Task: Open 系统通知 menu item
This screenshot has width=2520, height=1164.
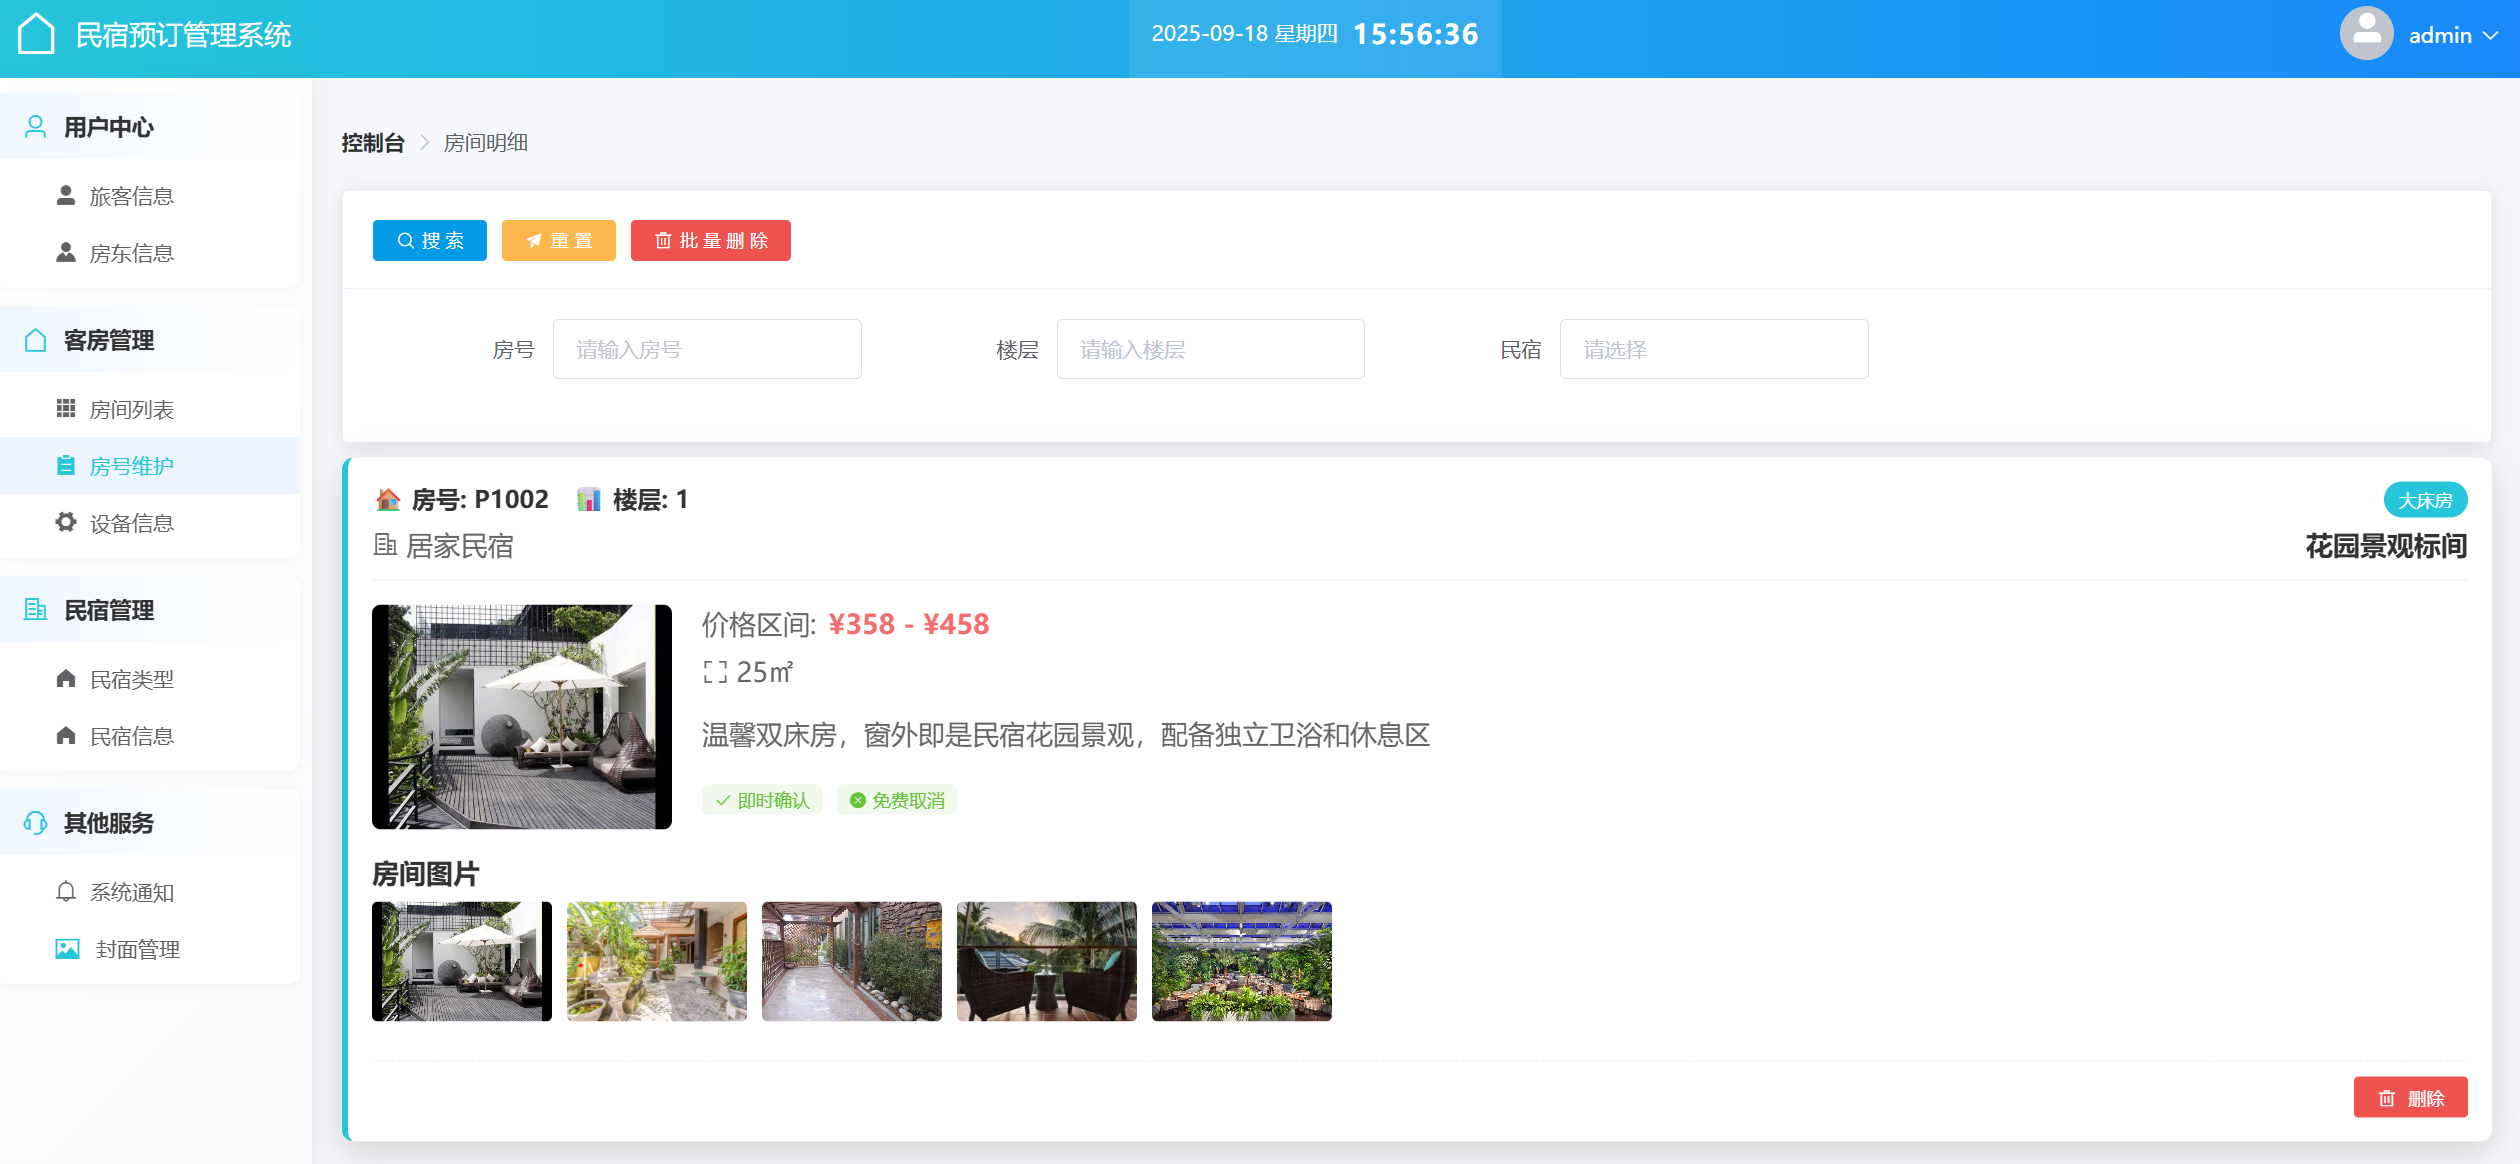Action: [150, 892]
